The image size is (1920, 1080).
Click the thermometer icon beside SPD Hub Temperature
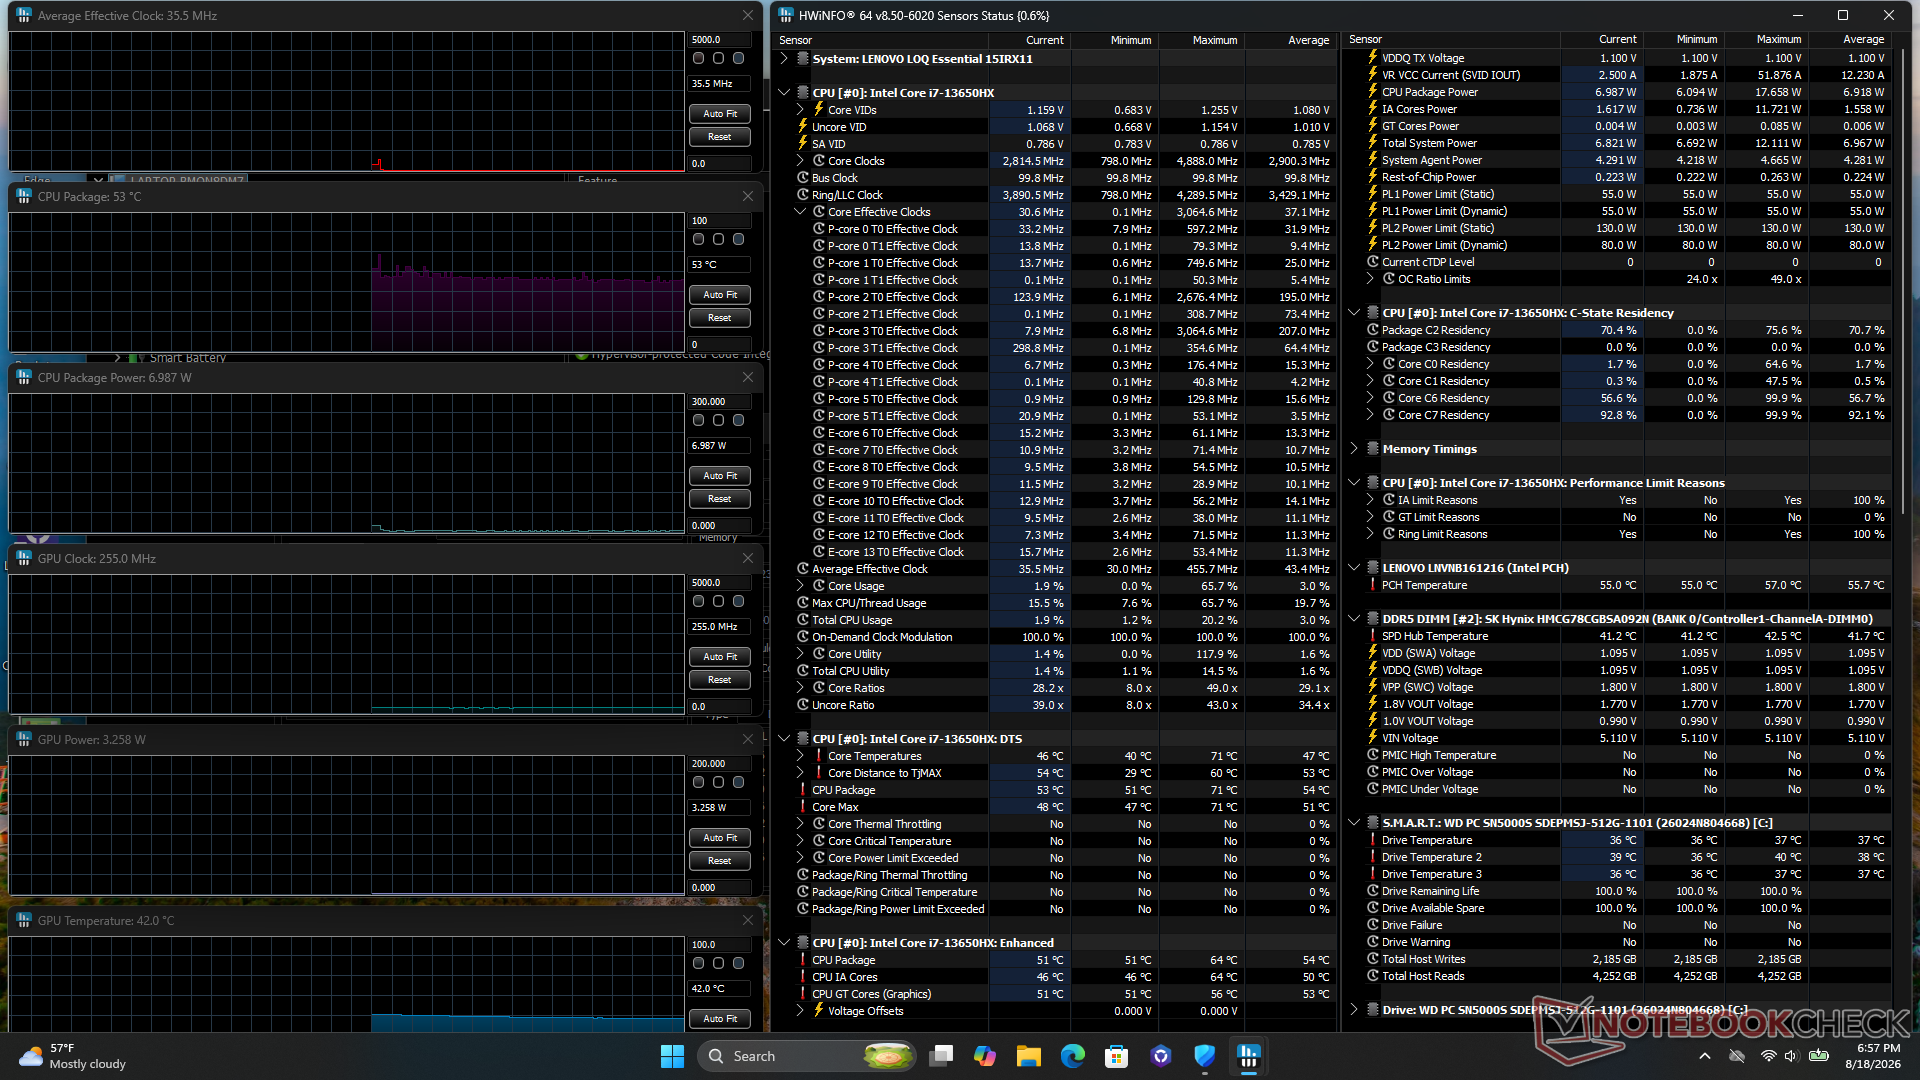click(x=1373, y=636)
